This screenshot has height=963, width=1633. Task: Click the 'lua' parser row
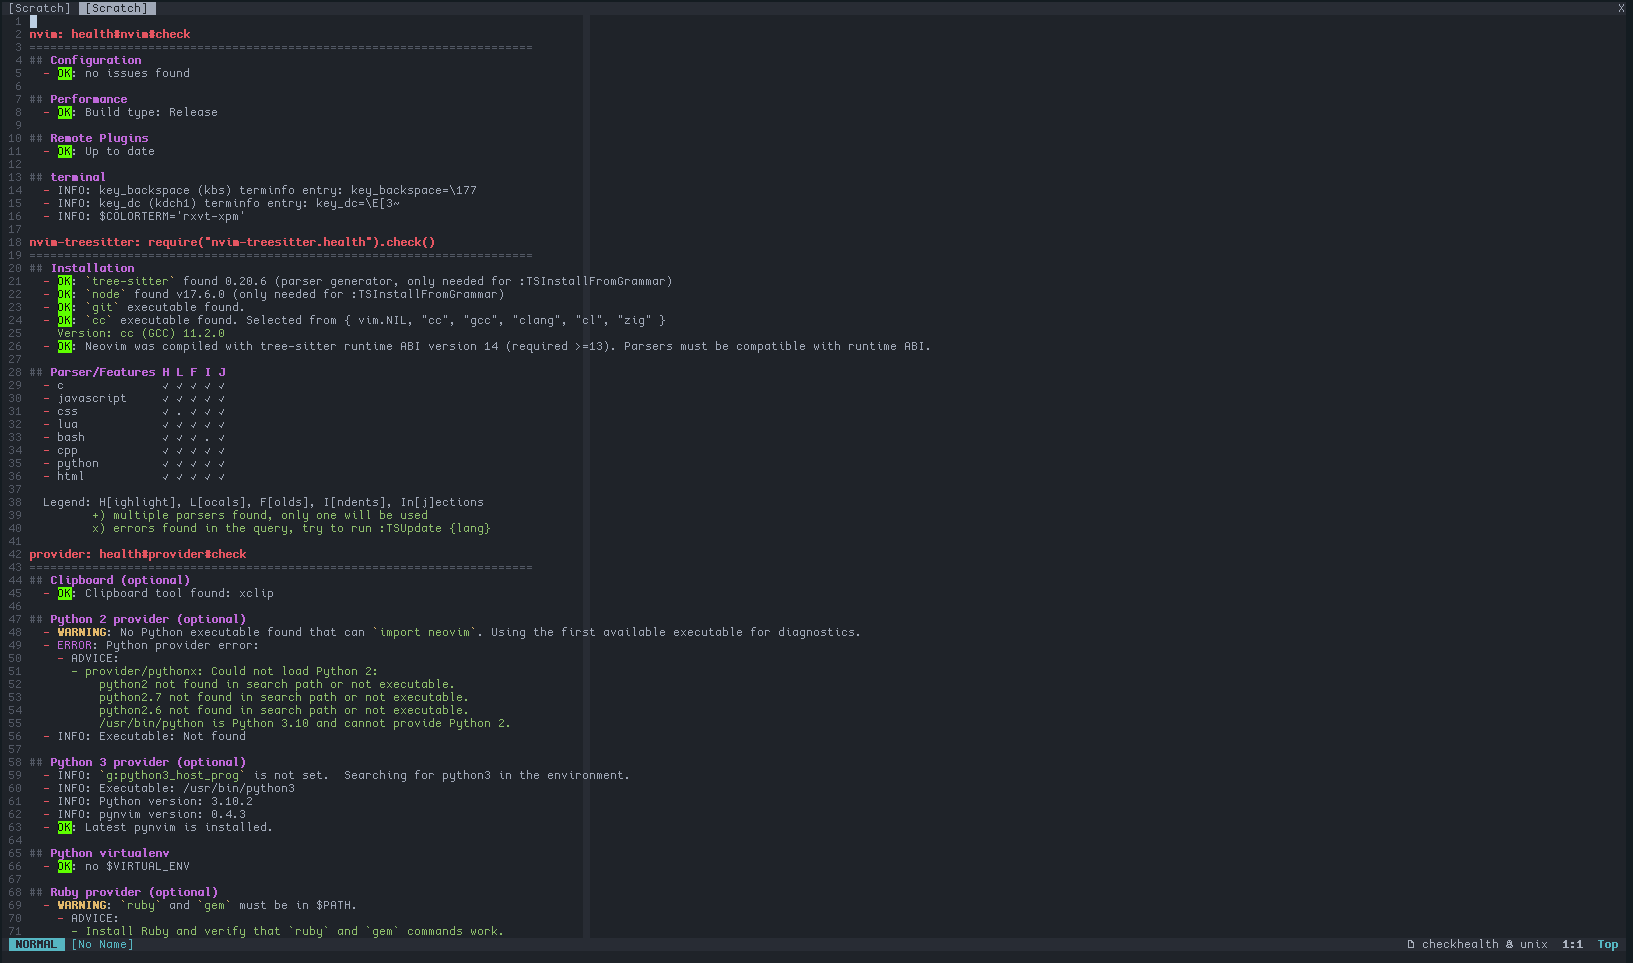pyautogui.click(x=134, y=424)
